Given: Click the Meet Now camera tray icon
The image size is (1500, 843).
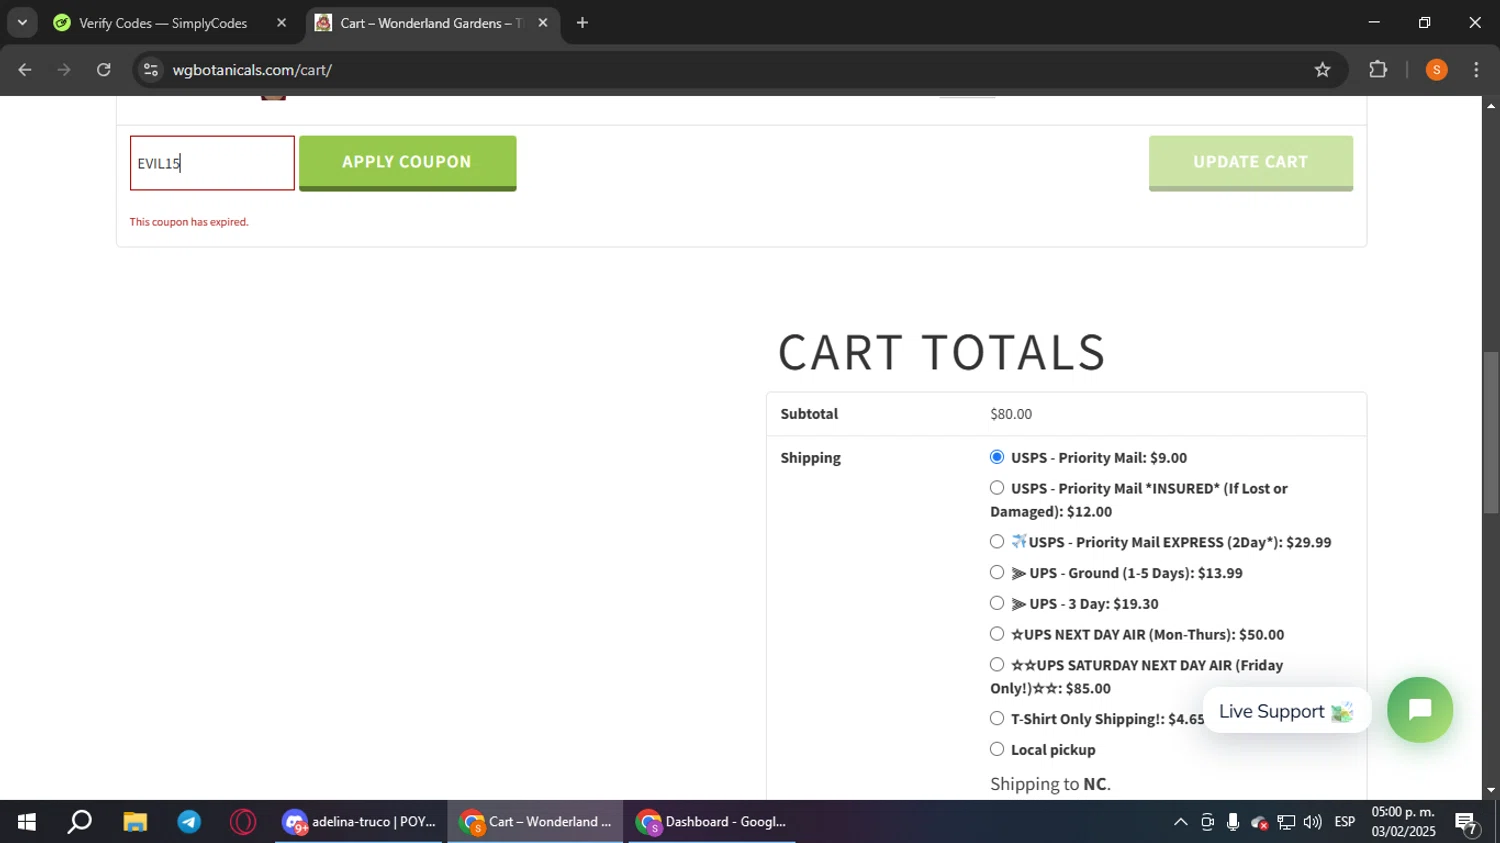Looking at the screenshot, I should click(x=1207, y=822).
